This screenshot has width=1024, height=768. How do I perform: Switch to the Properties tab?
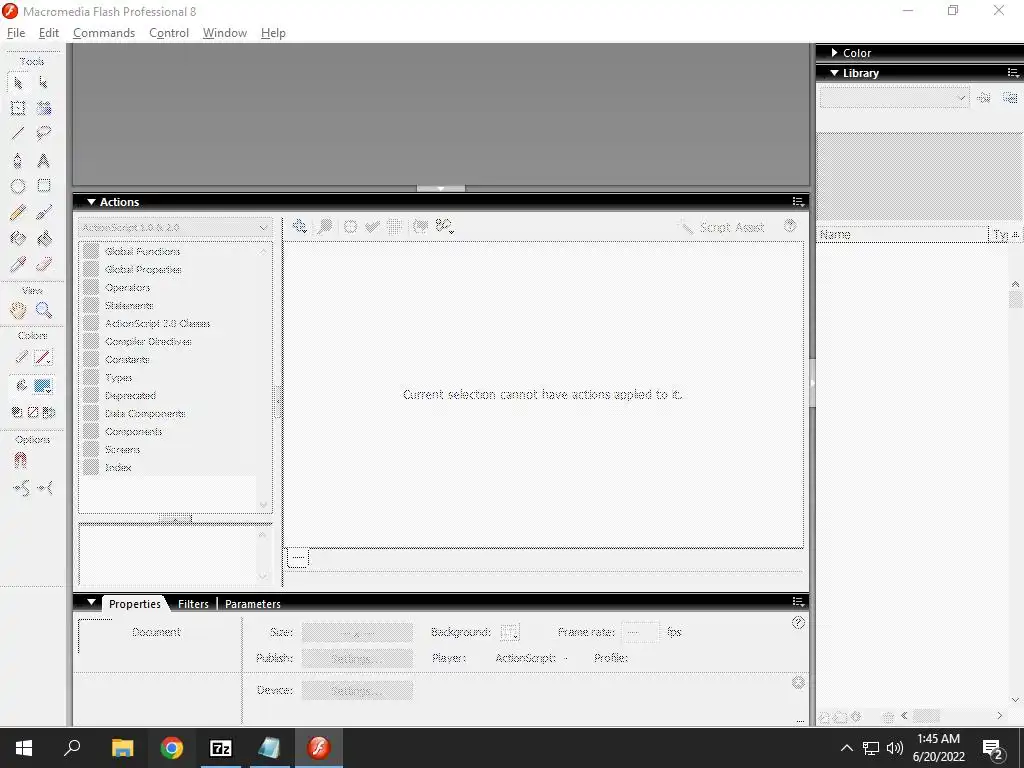135,604
